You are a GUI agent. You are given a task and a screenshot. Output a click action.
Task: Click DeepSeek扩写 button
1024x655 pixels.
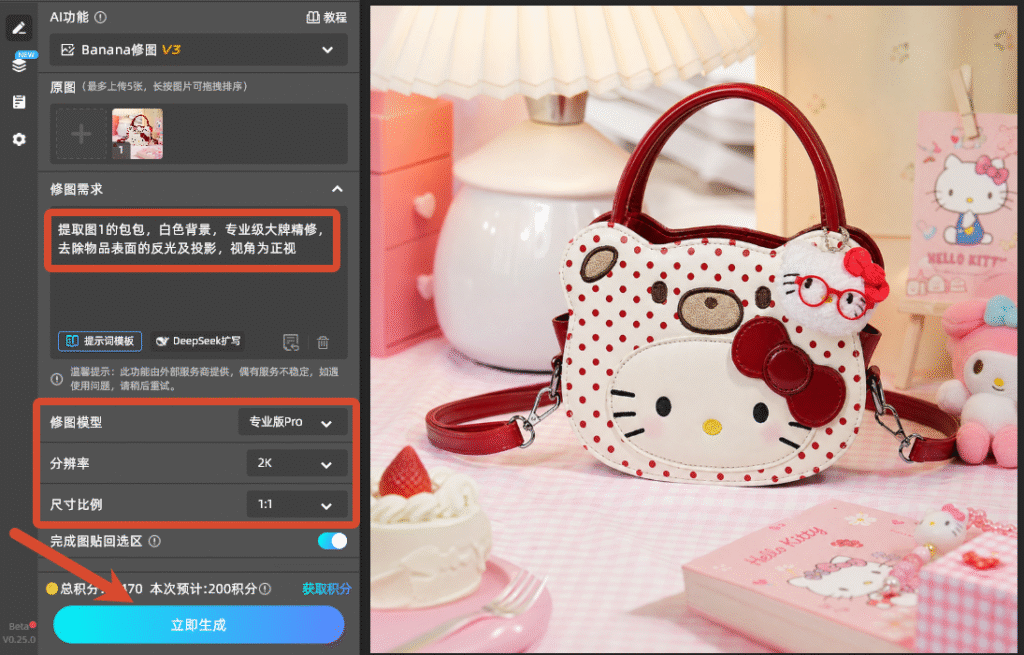pos(199,341)
